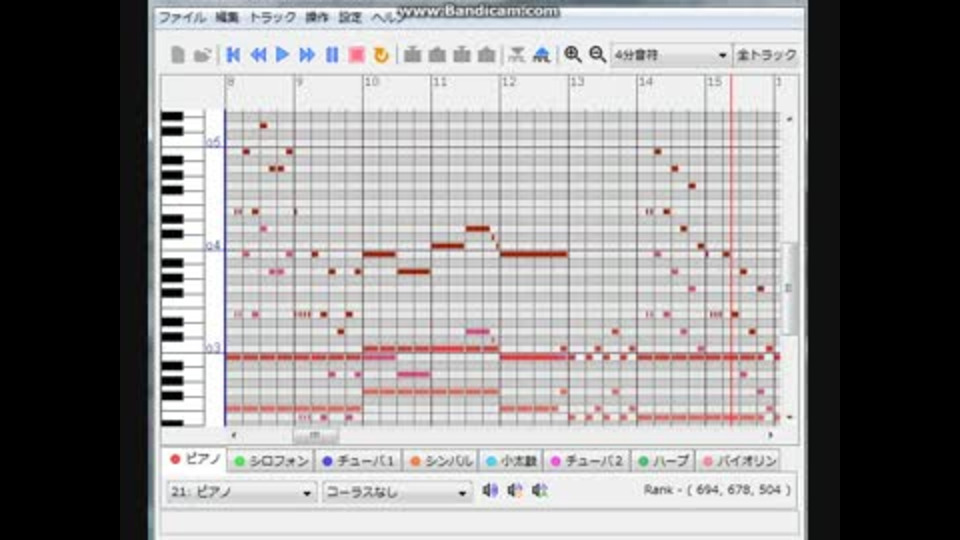Viewport: 960px width, 540px height.
Task: Click the vertical scrollbar down arrow
Action: [790, 417]
